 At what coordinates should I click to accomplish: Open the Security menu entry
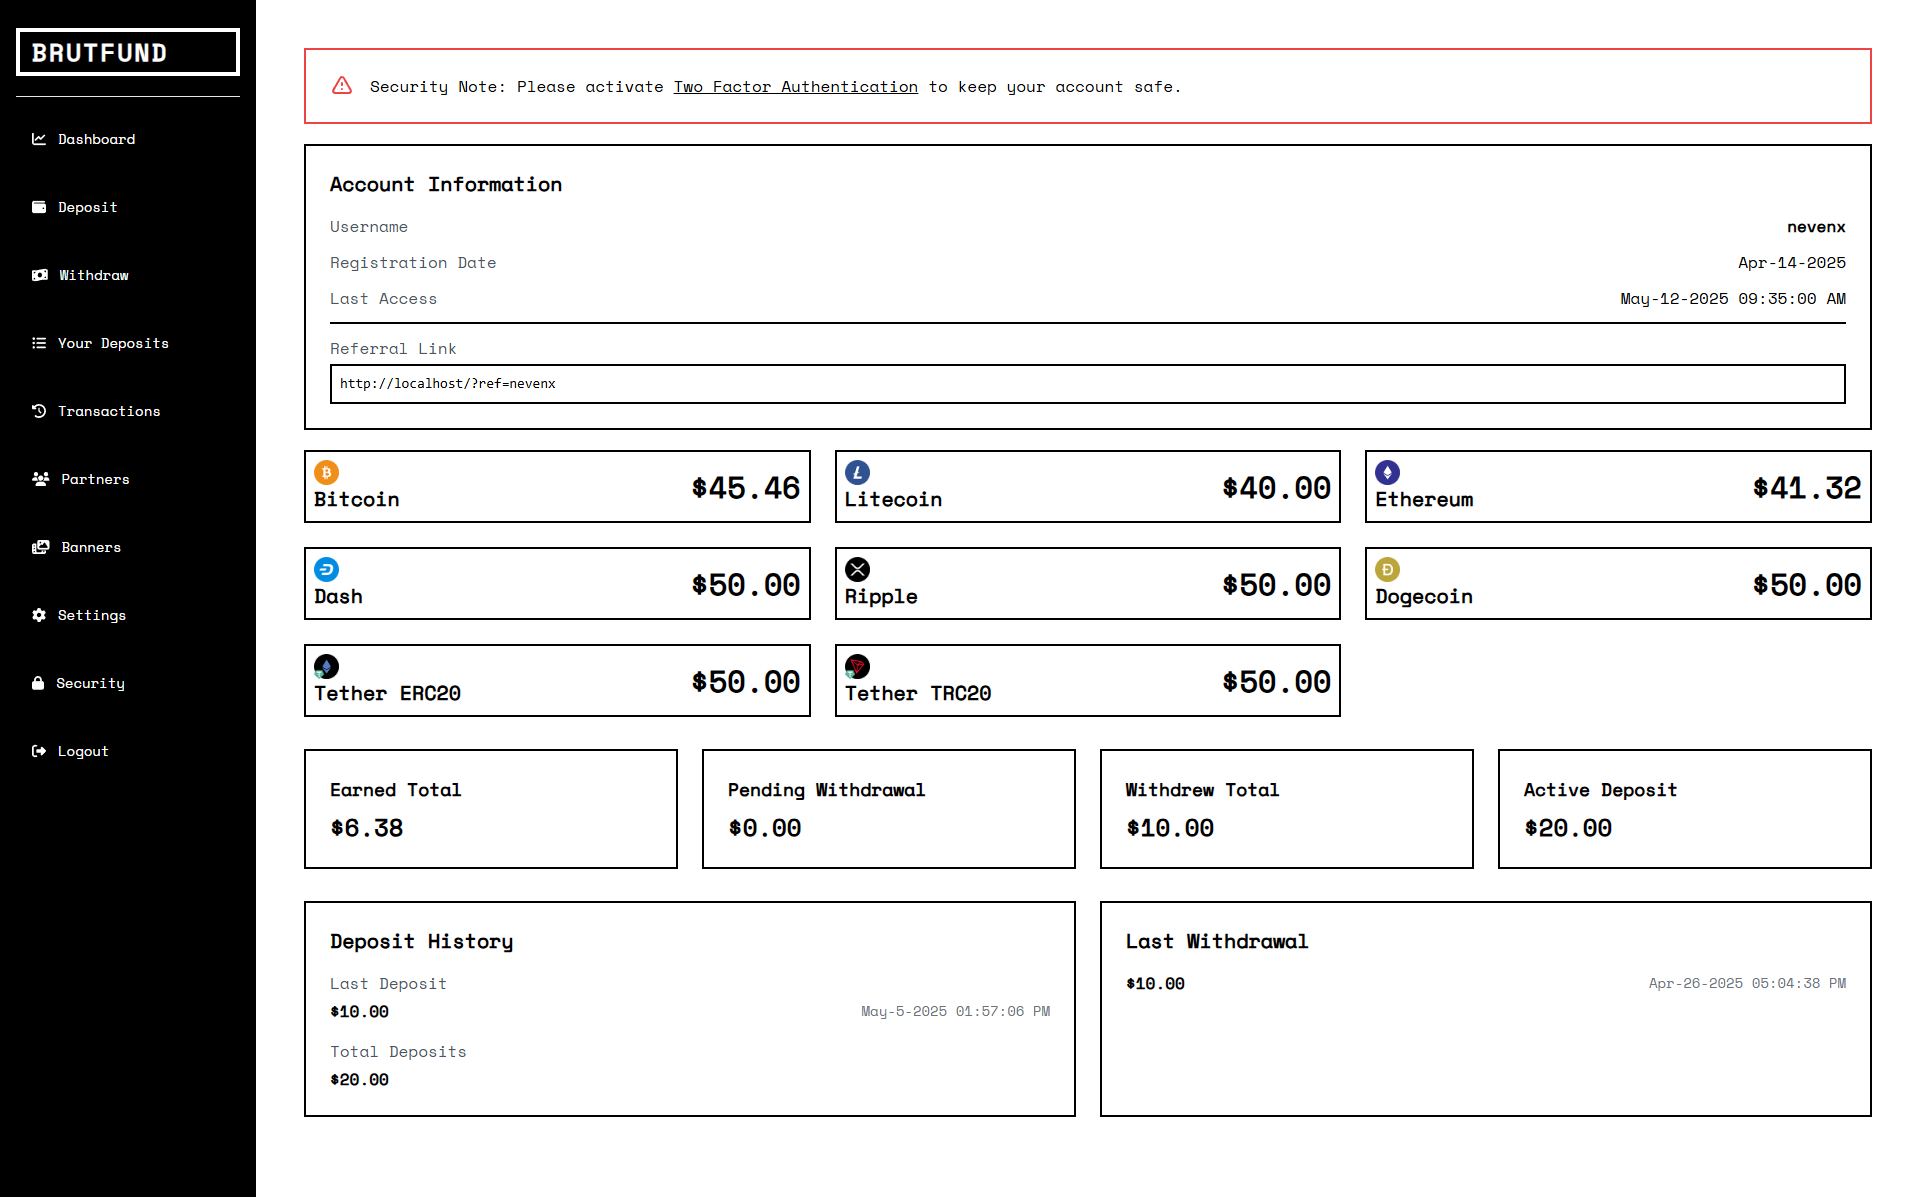point(90,683)
